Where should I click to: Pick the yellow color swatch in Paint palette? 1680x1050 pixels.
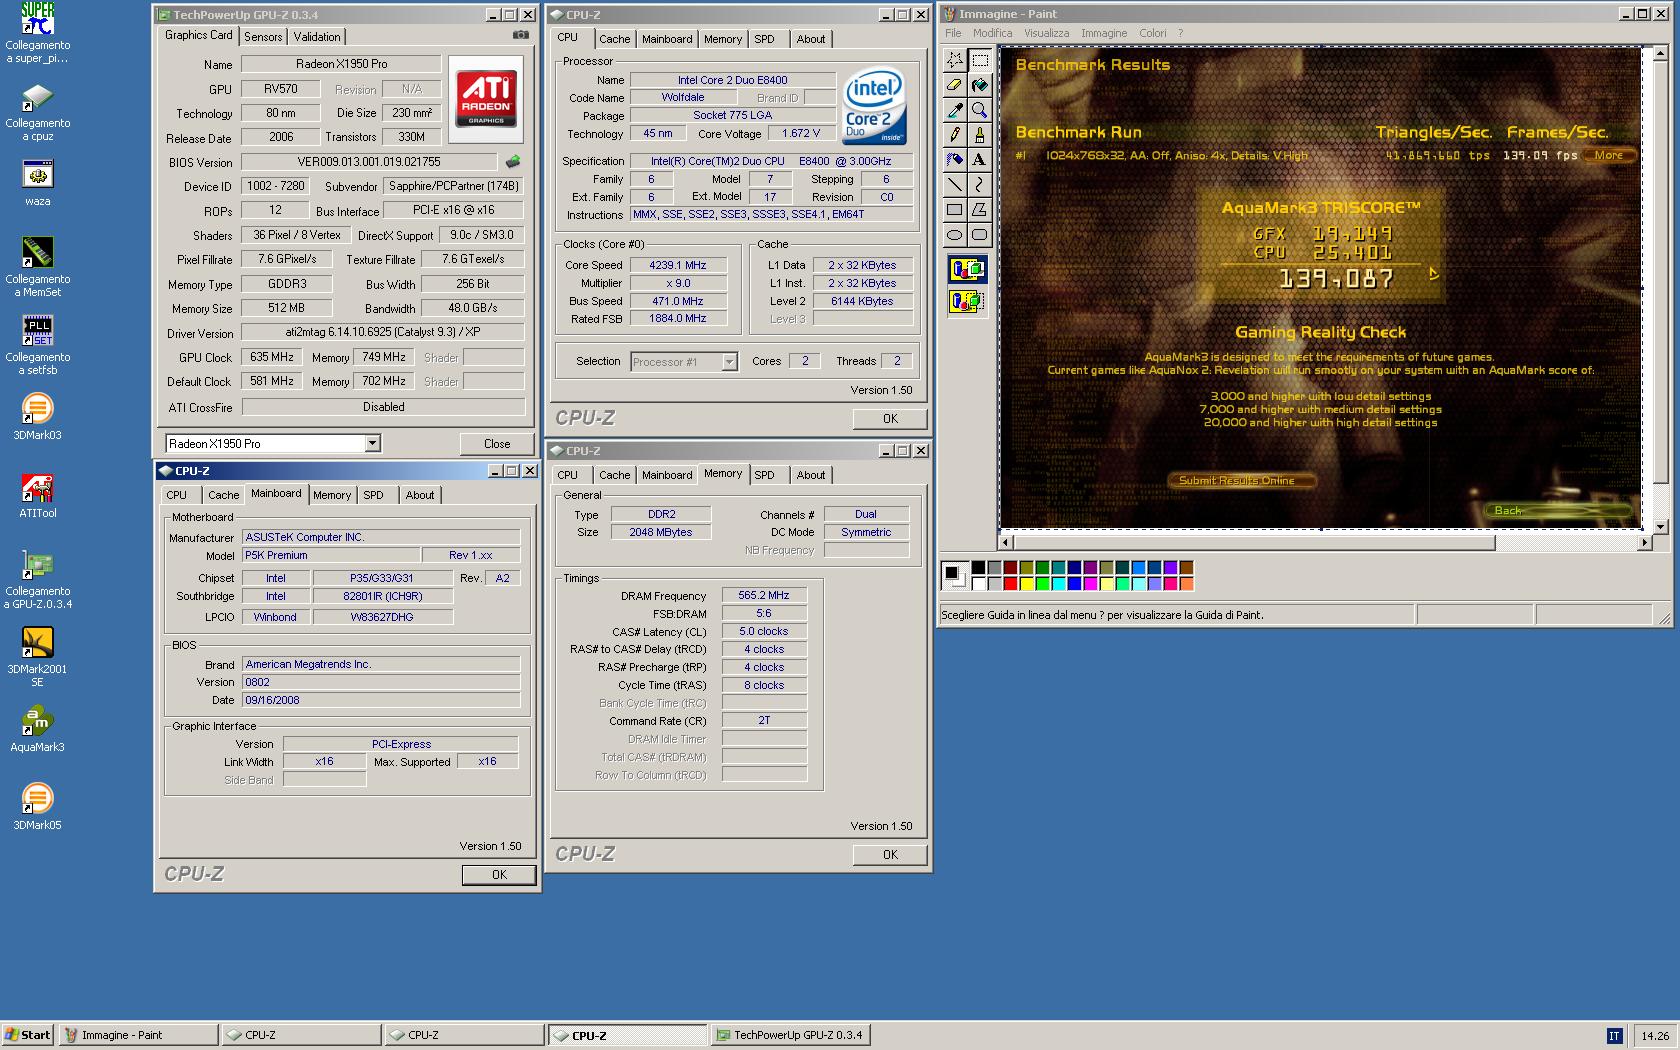[1026, 584]
